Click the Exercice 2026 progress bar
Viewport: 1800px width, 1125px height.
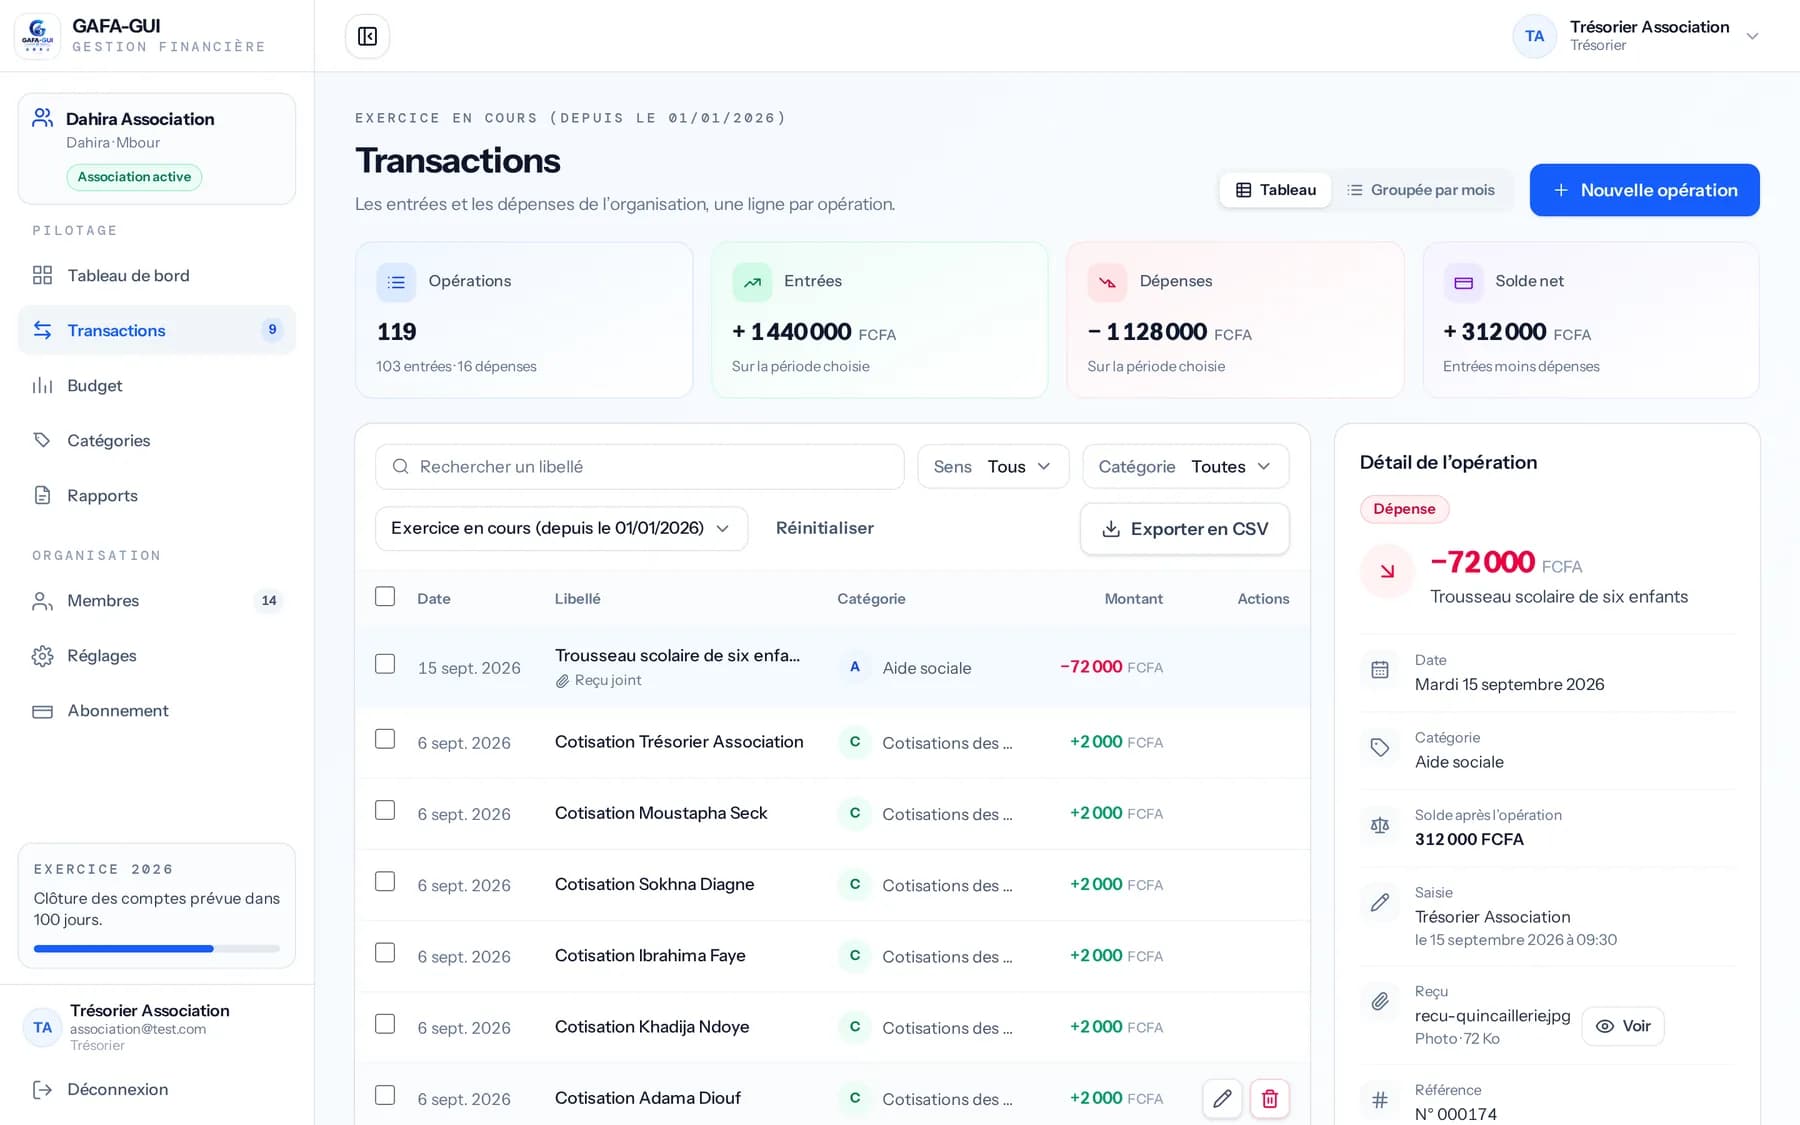157,948
